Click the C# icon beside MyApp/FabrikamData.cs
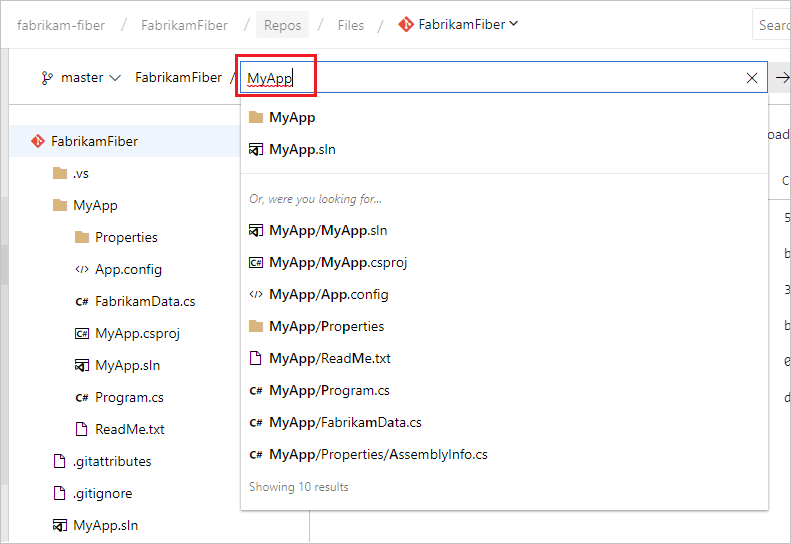Screen dimensions: 791x544 point(256,423)
